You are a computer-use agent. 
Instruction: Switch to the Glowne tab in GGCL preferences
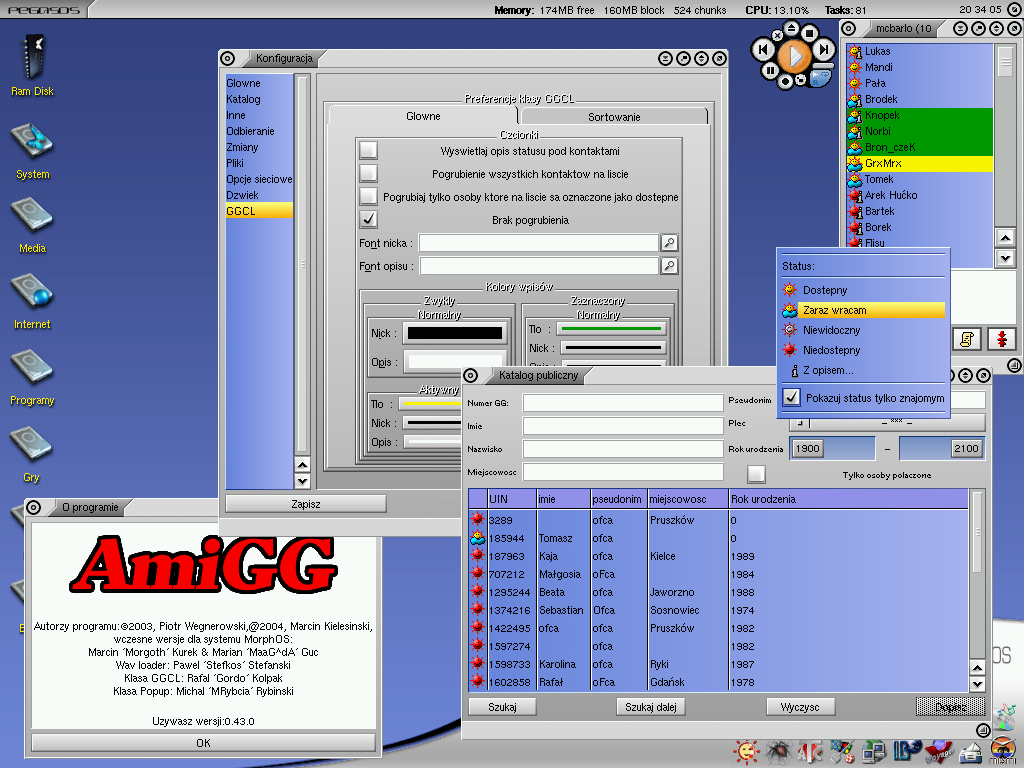tap(423, 116)
